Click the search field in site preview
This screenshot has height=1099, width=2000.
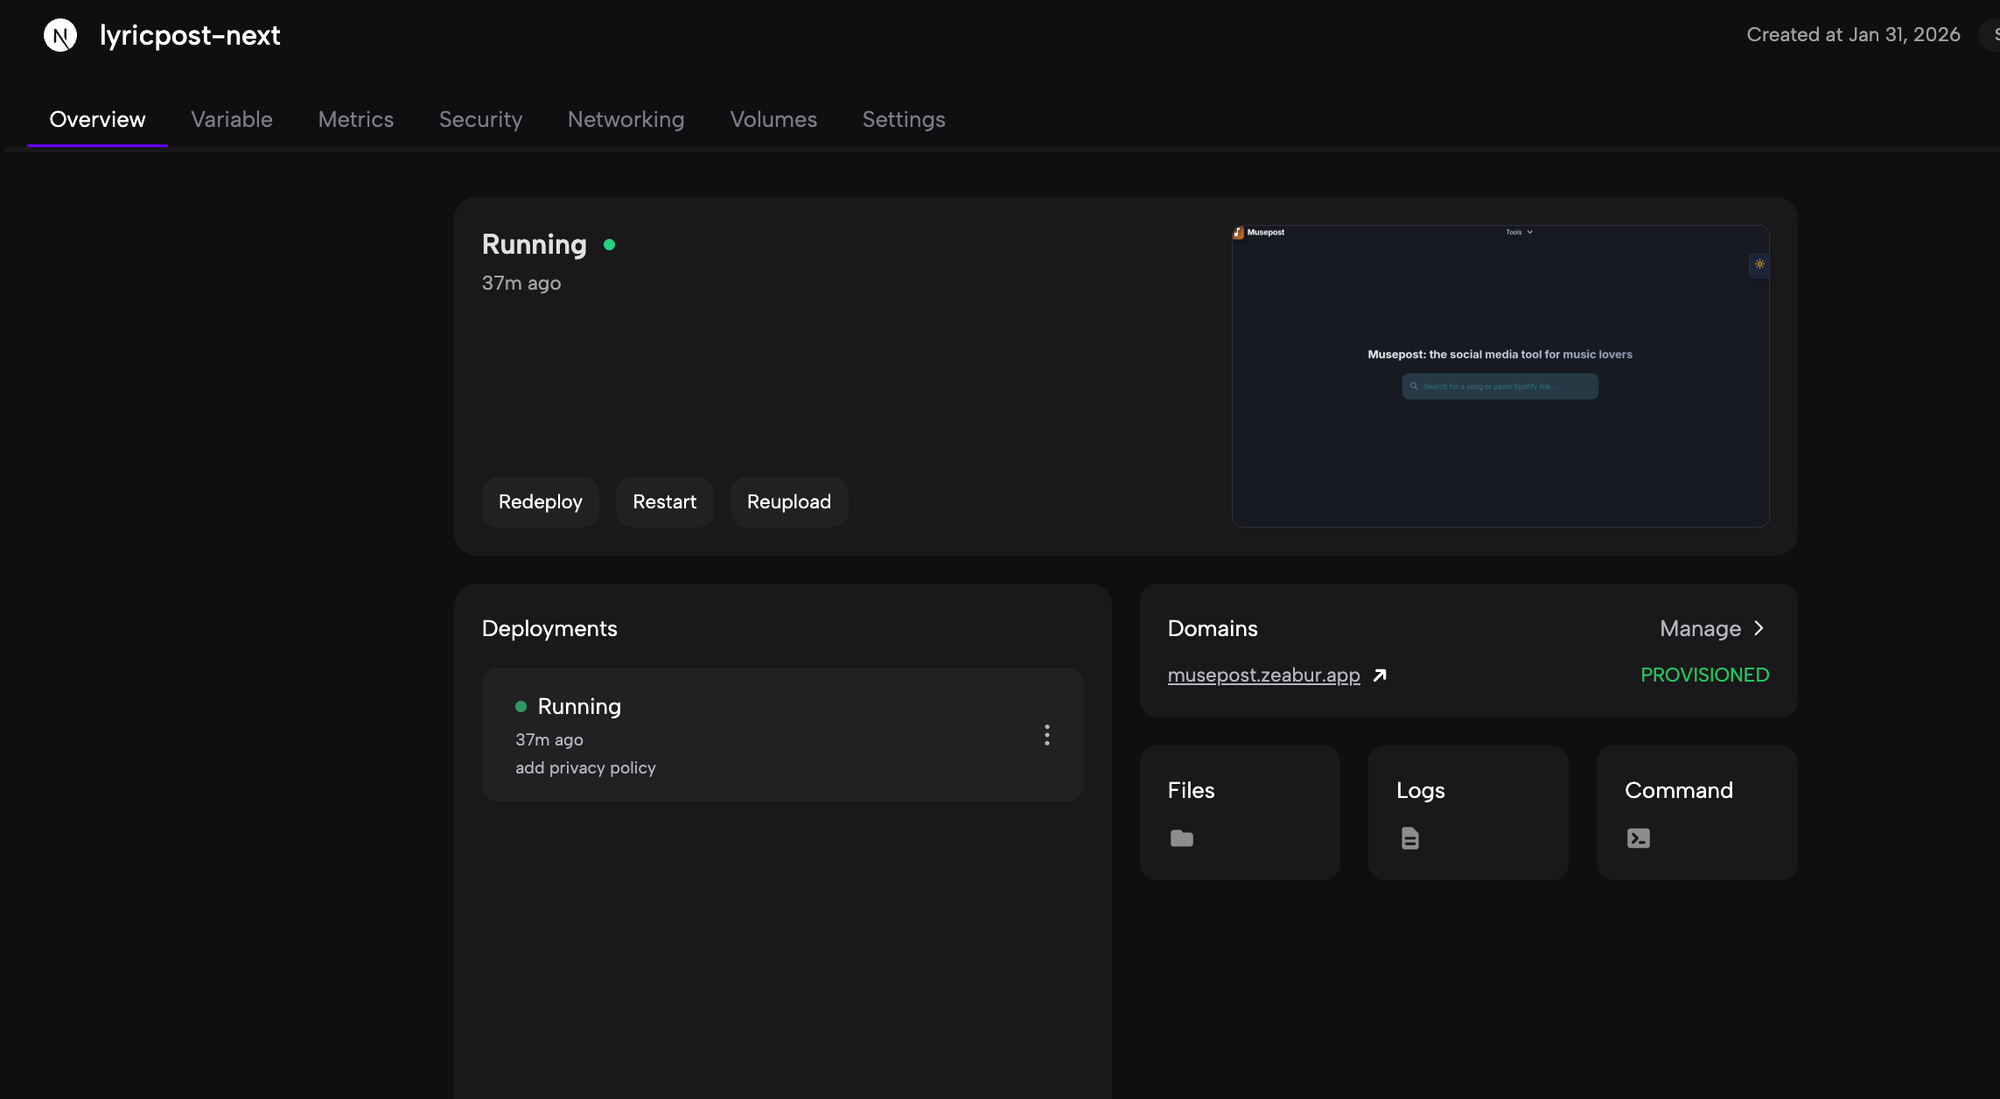[1499, 386]
